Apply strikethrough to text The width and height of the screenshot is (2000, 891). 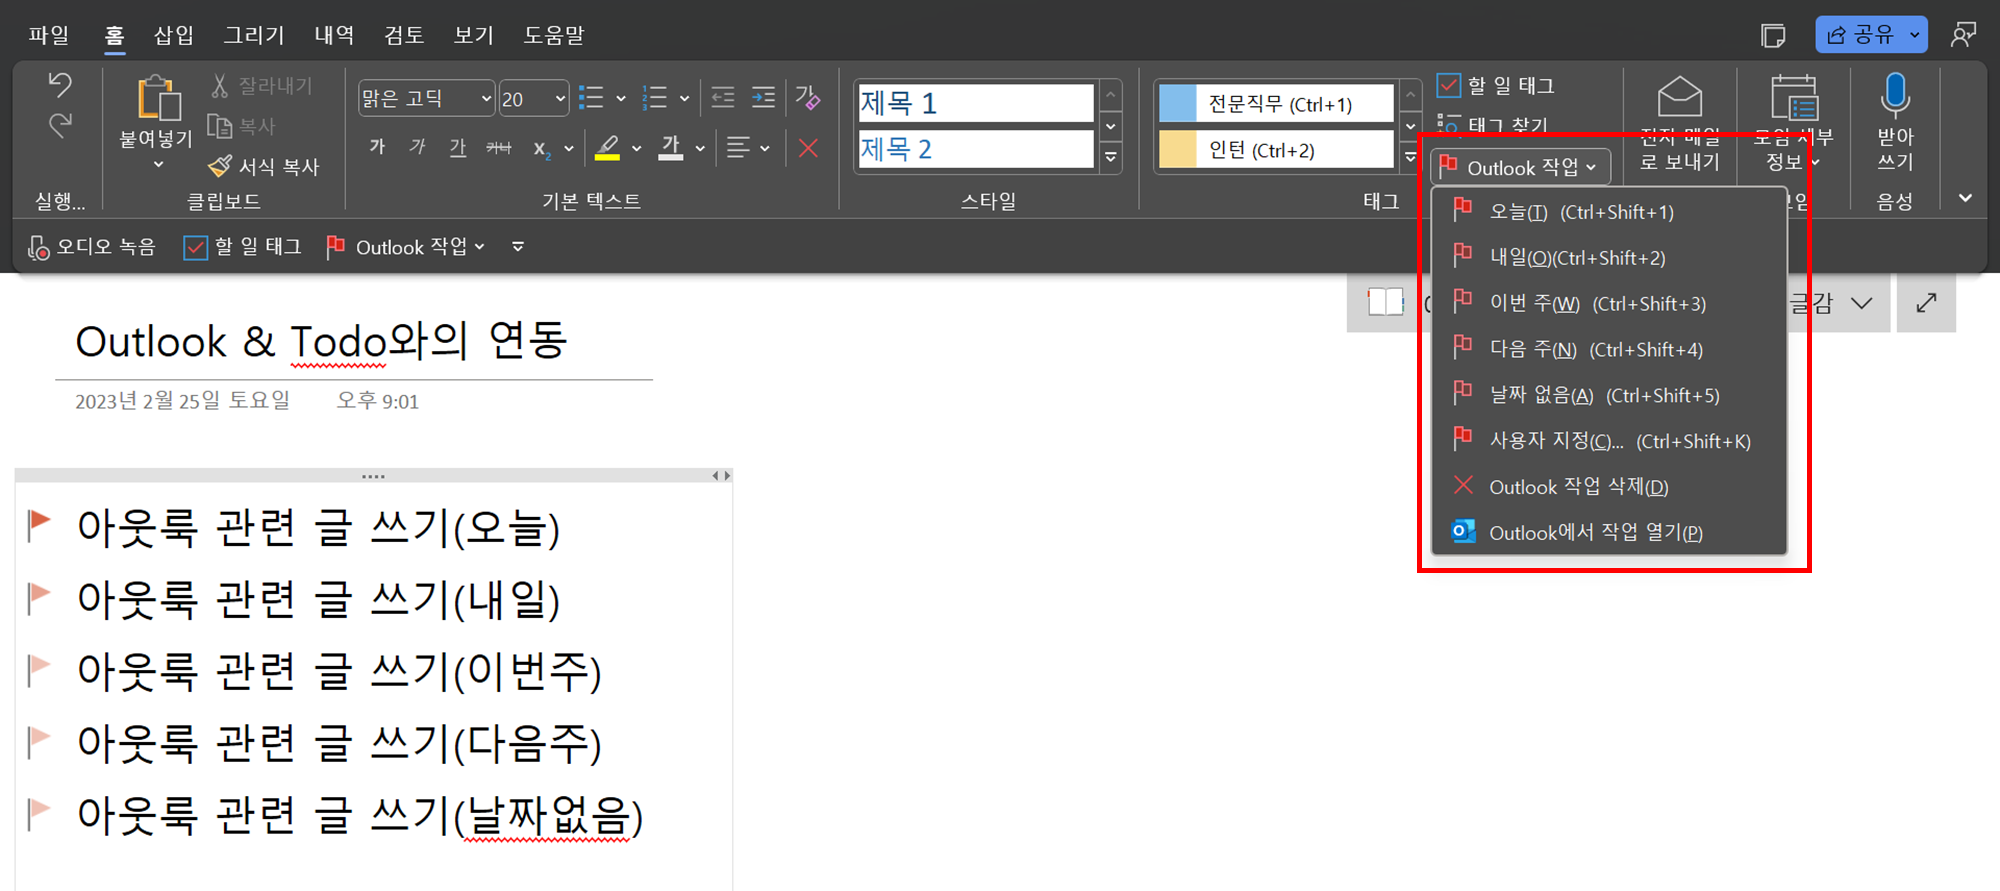(x=498, y=148)
